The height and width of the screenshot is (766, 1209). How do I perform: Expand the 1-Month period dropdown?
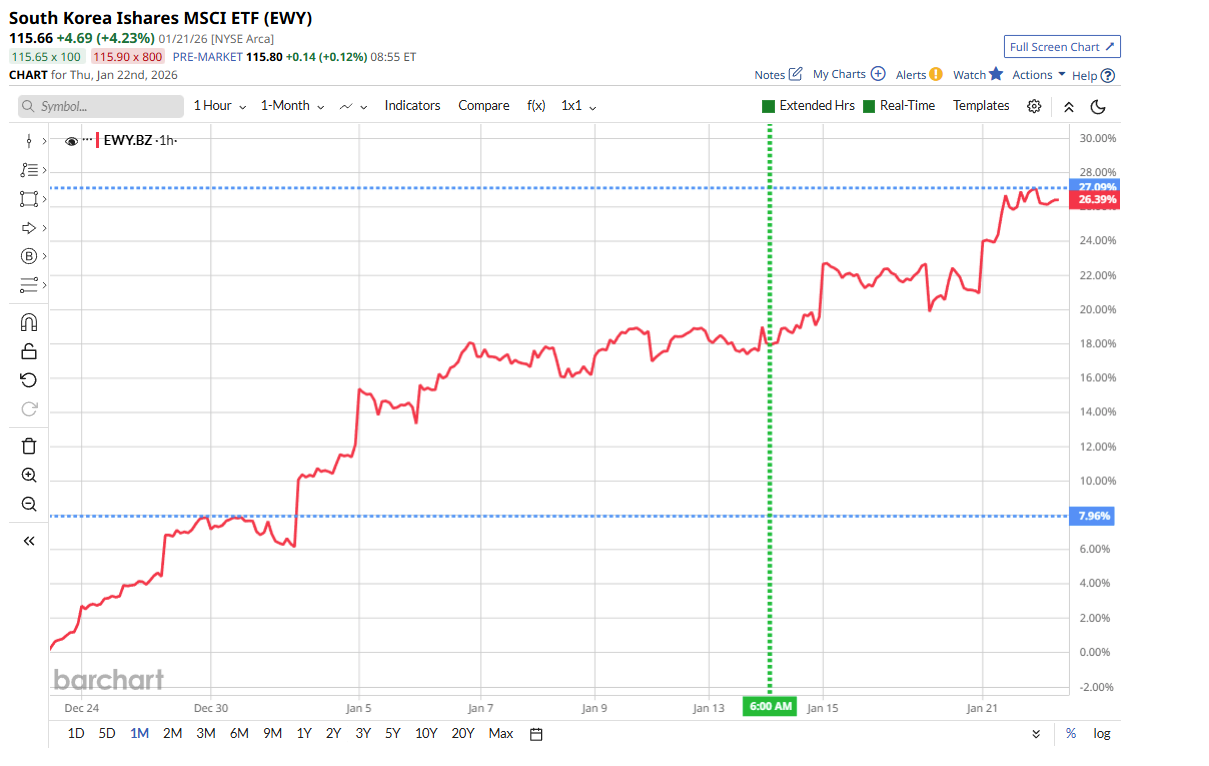click(x=292, y=106)
